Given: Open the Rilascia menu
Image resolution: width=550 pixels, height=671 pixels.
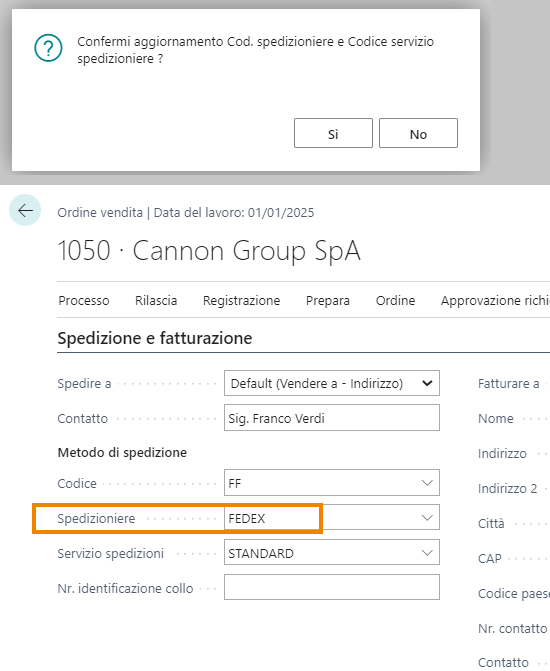Looking at the screenshot, I should click(156, 300).
